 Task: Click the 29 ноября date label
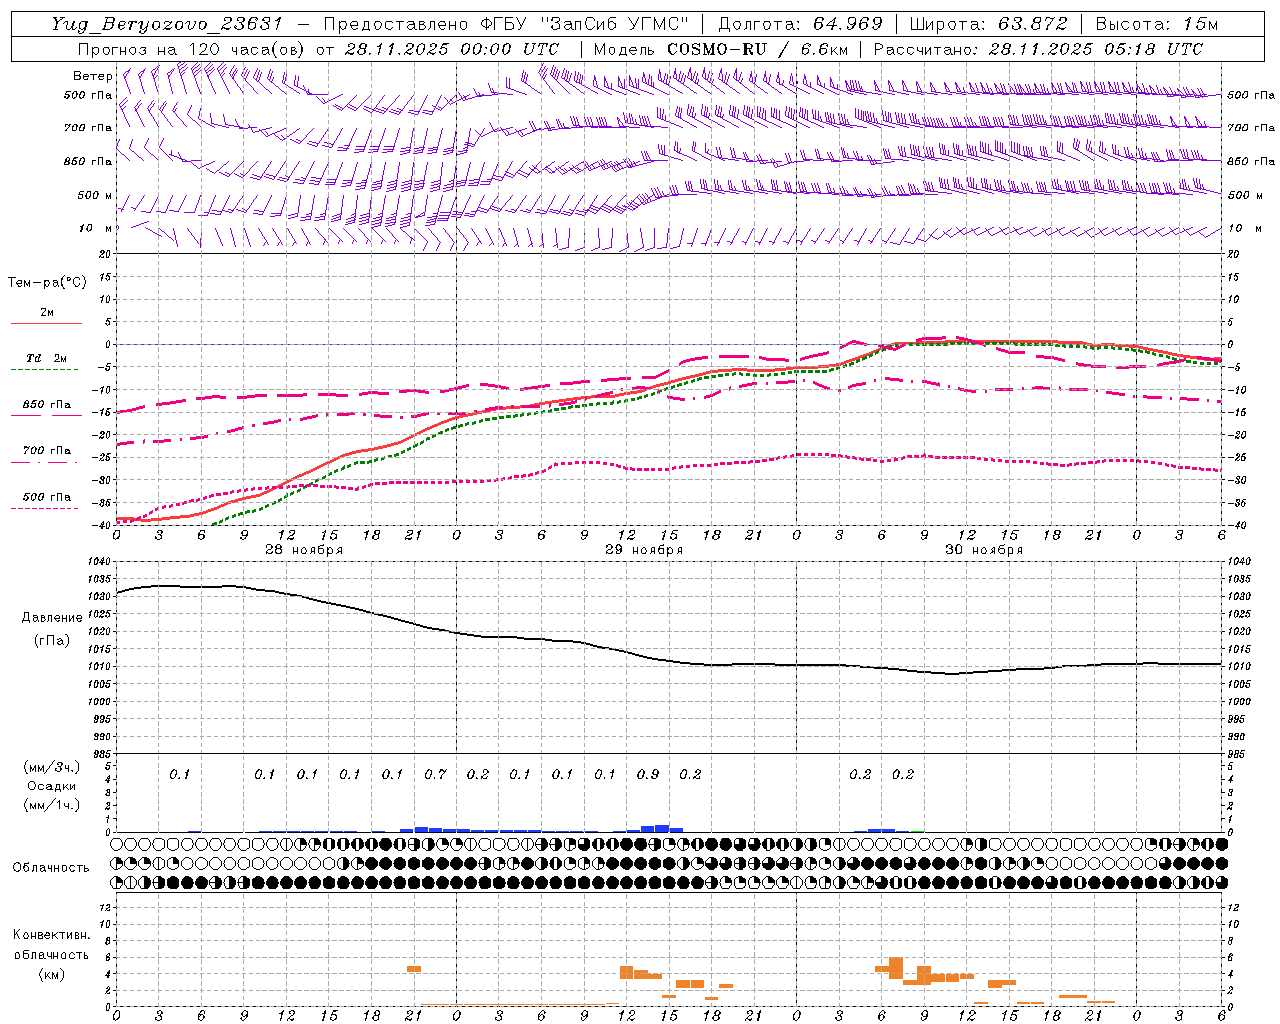[x=644, y=550]
